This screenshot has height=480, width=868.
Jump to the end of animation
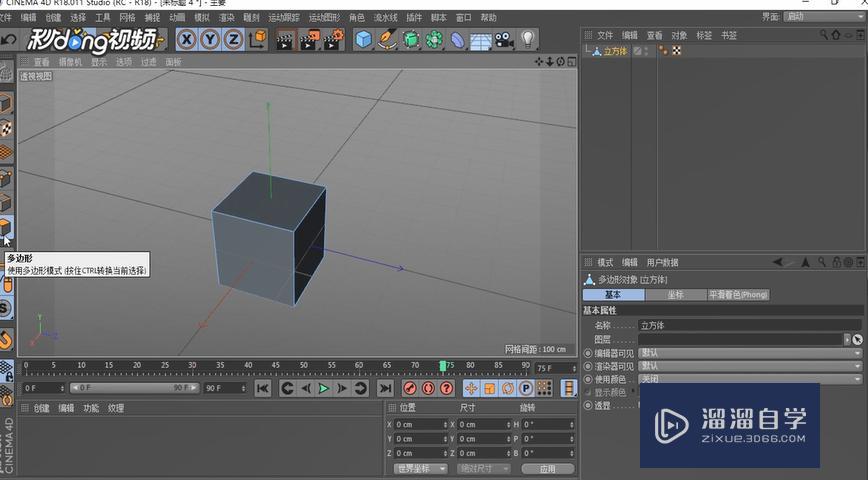pyautogui.click(x=385, y=388)
